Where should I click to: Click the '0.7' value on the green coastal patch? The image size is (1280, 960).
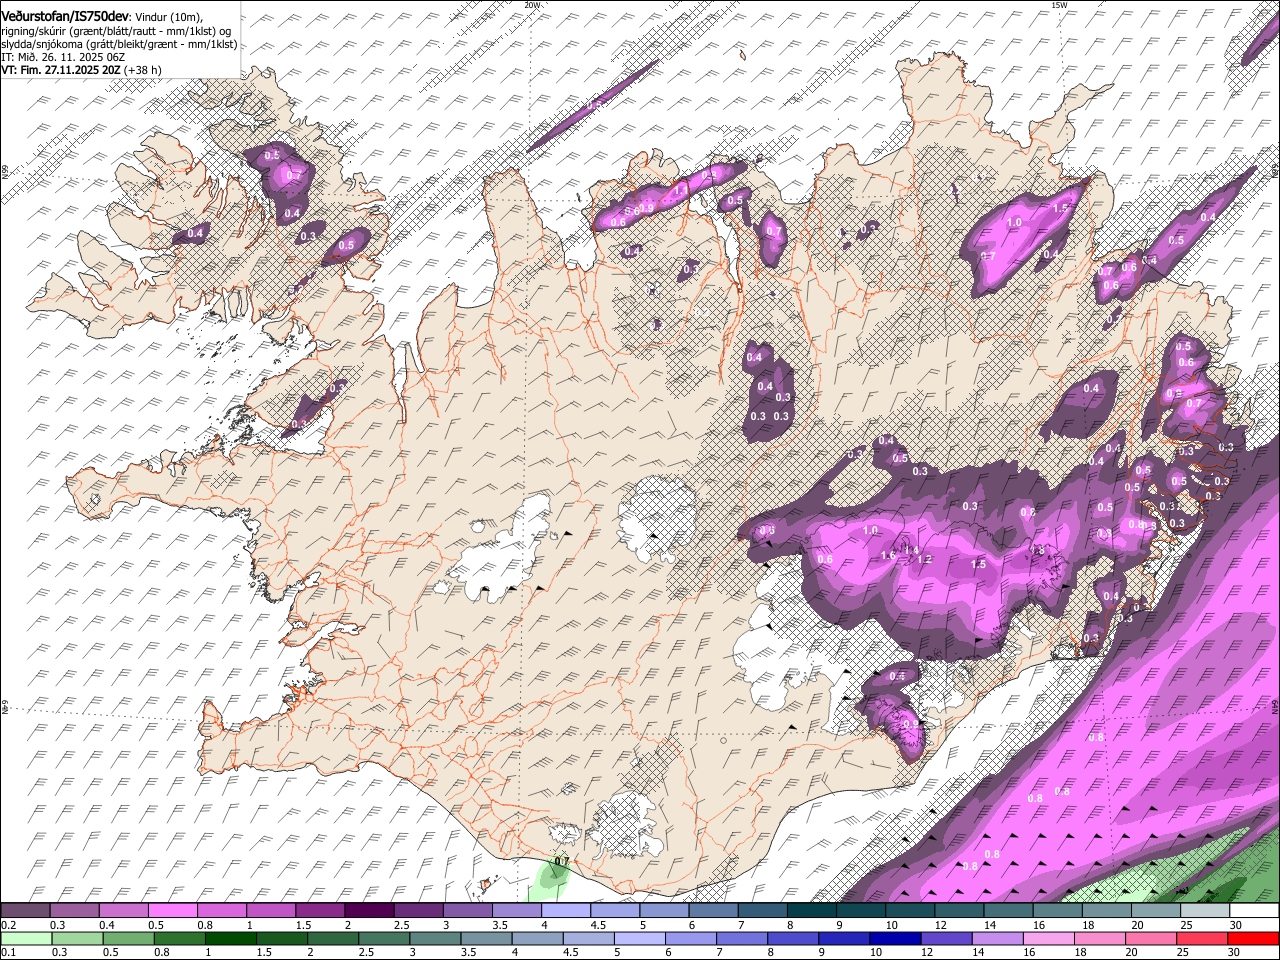561,860
